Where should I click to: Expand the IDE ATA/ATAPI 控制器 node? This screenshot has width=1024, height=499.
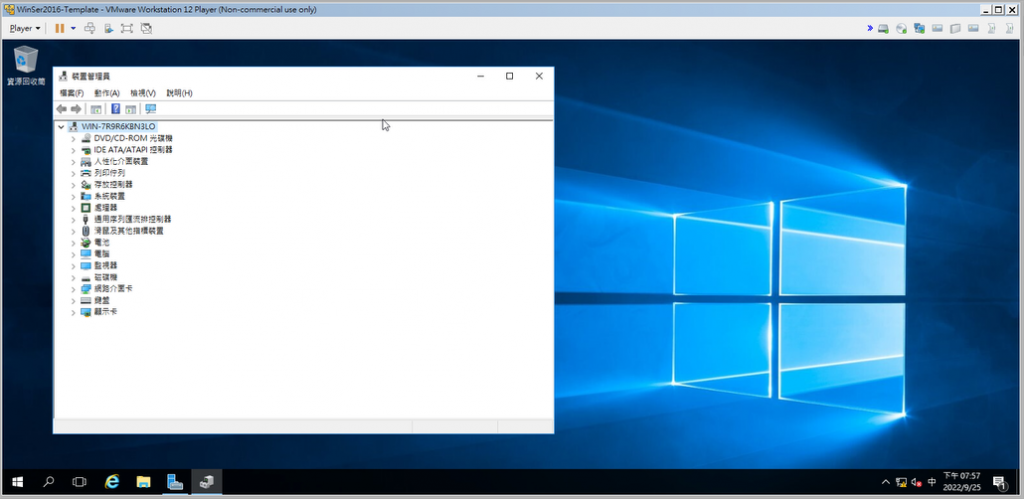click(73, 150)
